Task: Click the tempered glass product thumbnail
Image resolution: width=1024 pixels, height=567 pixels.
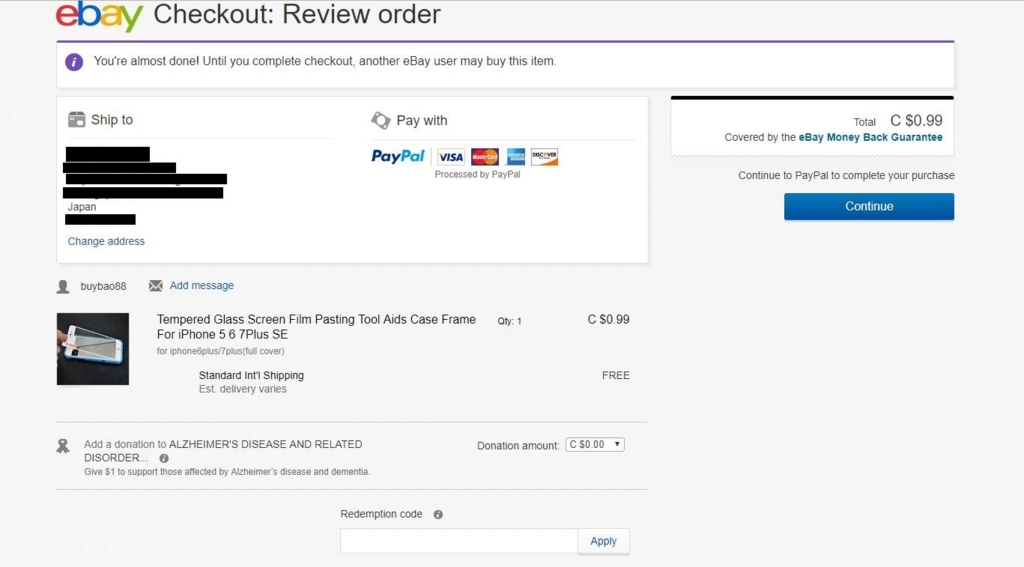Action: [93, 349]
